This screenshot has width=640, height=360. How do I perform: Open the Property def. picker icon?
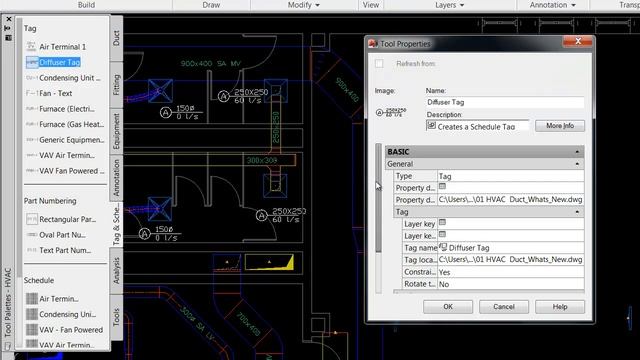pyautogui.click(x=442, y=187)
